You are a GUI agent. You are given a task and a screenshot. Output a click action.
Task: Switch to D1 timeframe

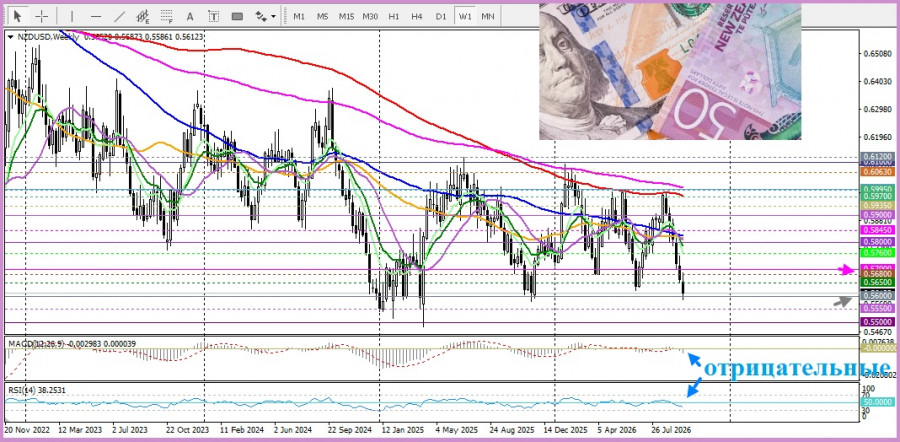click(x=441, y=16)
